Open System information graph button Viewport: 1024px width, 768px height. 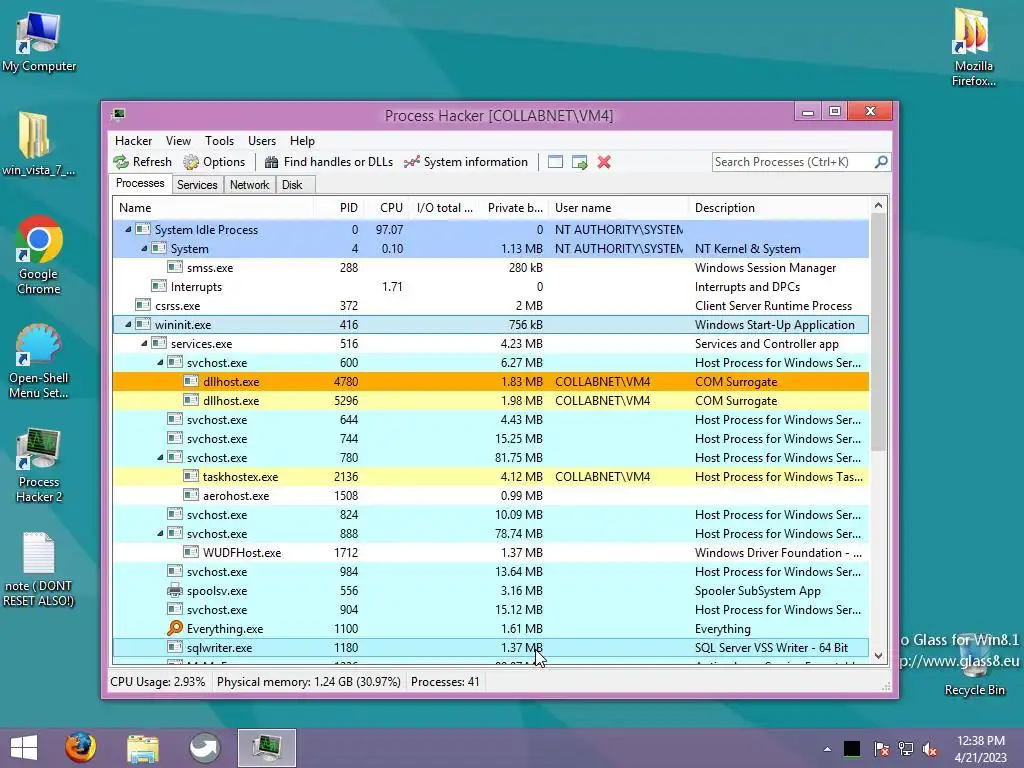point(466,162)
